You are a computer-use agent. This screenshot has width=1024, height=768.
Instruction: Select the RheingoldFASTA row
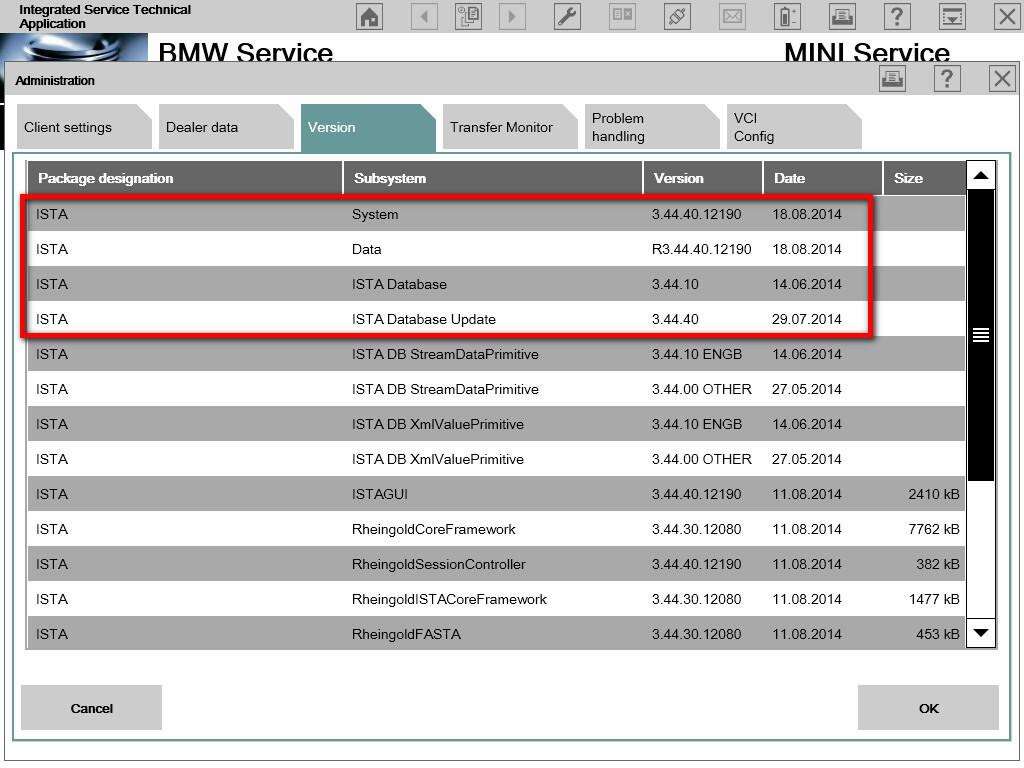[496, 633]
